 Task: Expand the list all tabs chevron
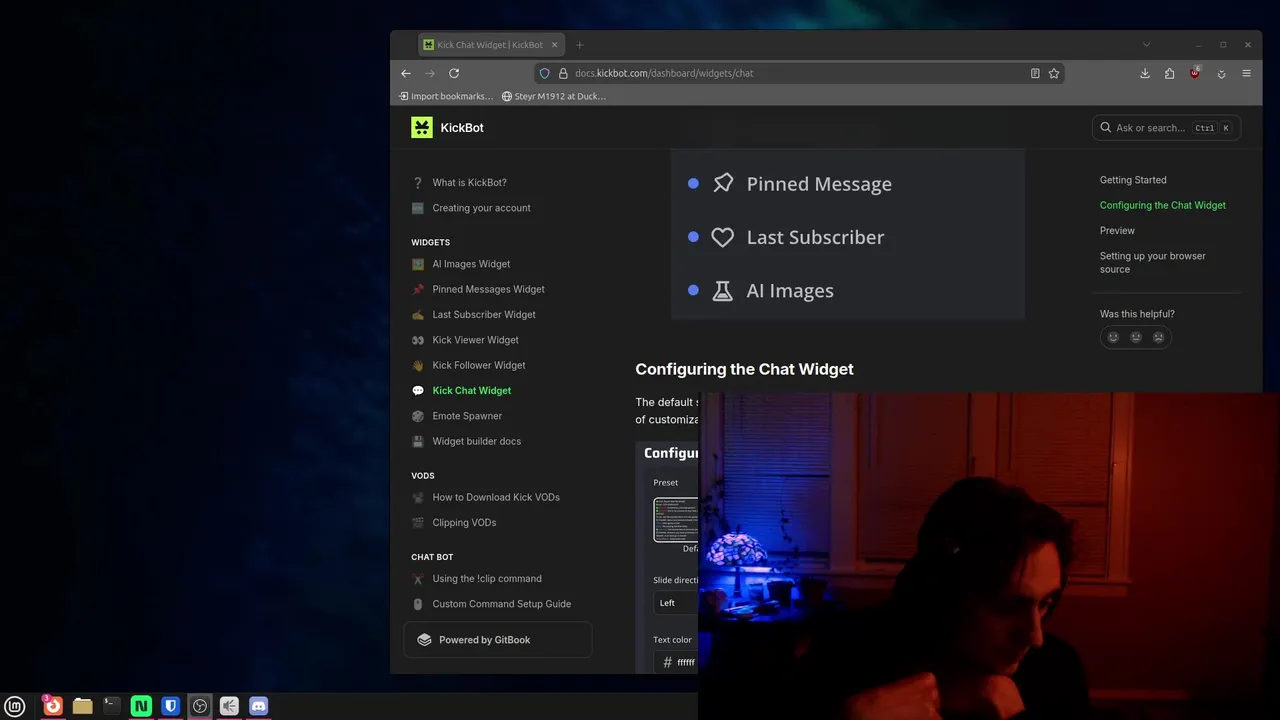pos(1147,45)
